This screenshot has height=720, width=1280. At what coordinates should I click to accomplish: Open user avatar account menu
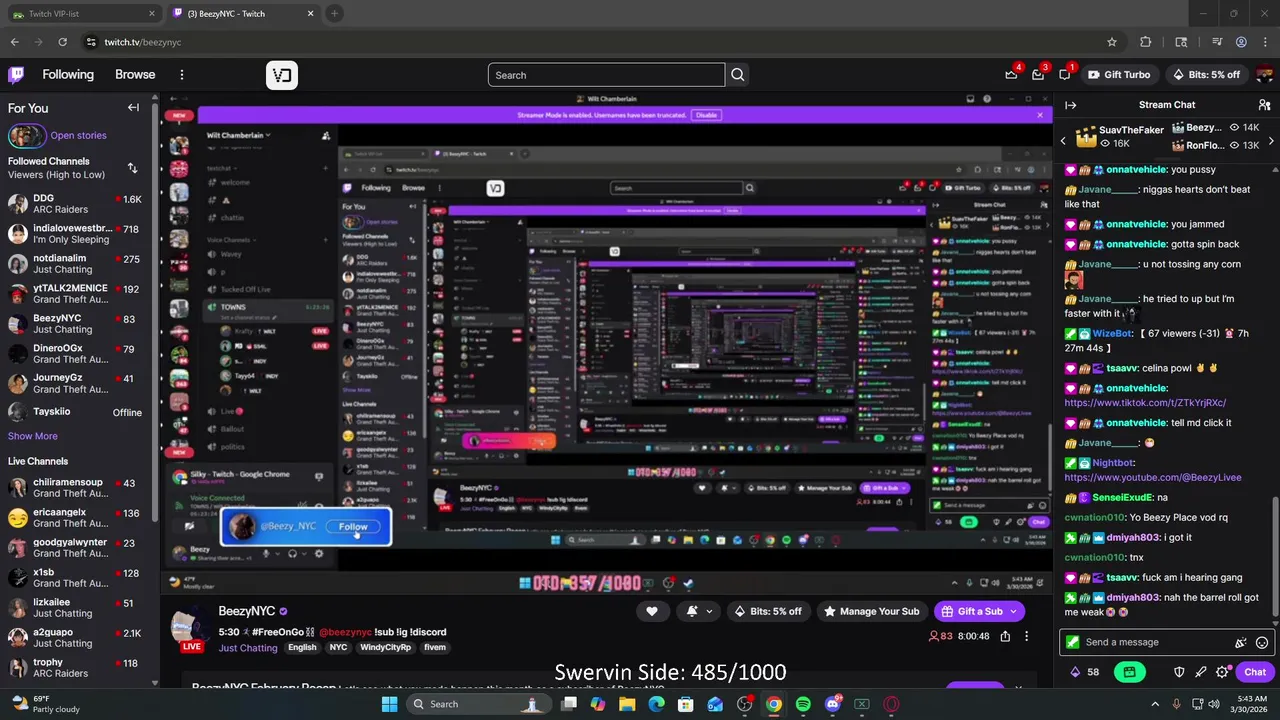click(x=1266, y=75)
